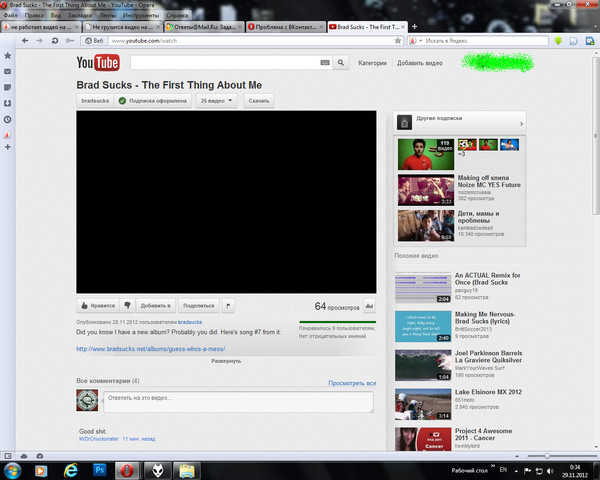Show video statistics chart icon
The height and width of the screenshot is (480, 600).
(369, 306)
